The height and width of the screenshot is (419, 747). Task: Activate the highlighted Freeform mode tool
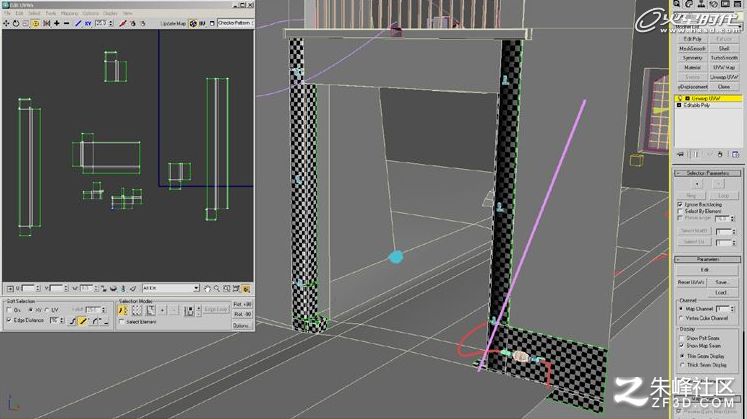(x=35, y=23)
